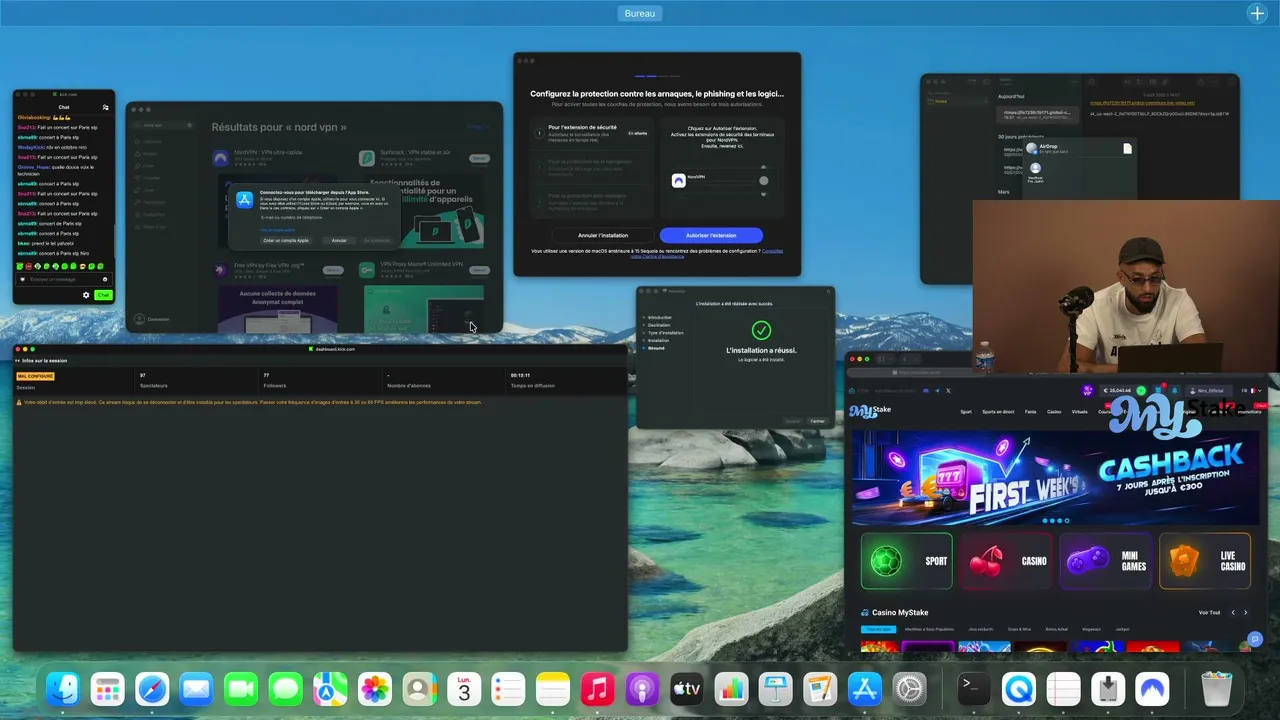Open the MINI GAMES category card
The width and height of the screenshot is (1280, 720).
pyautogui.click(x=1105, y=561)
